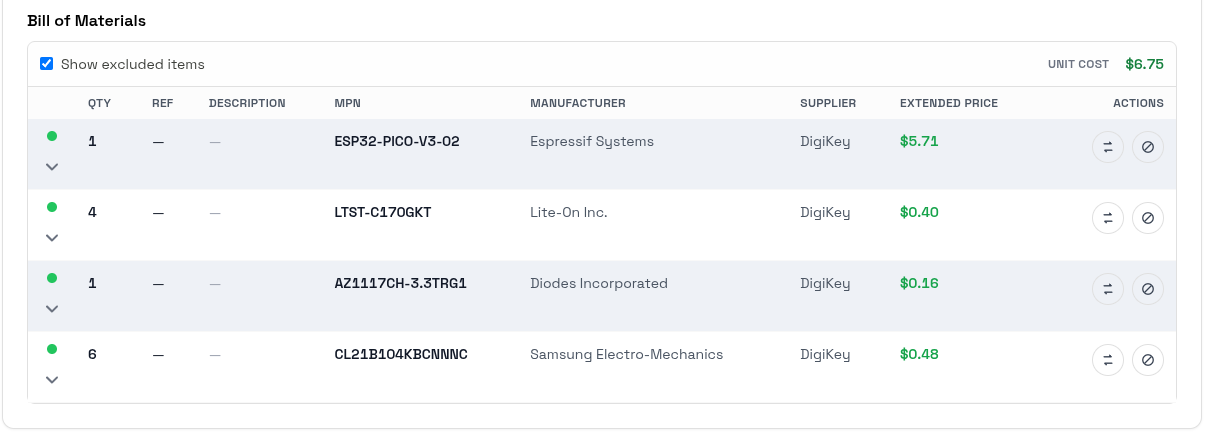Click the Extended Price column header

coord(948,103)
